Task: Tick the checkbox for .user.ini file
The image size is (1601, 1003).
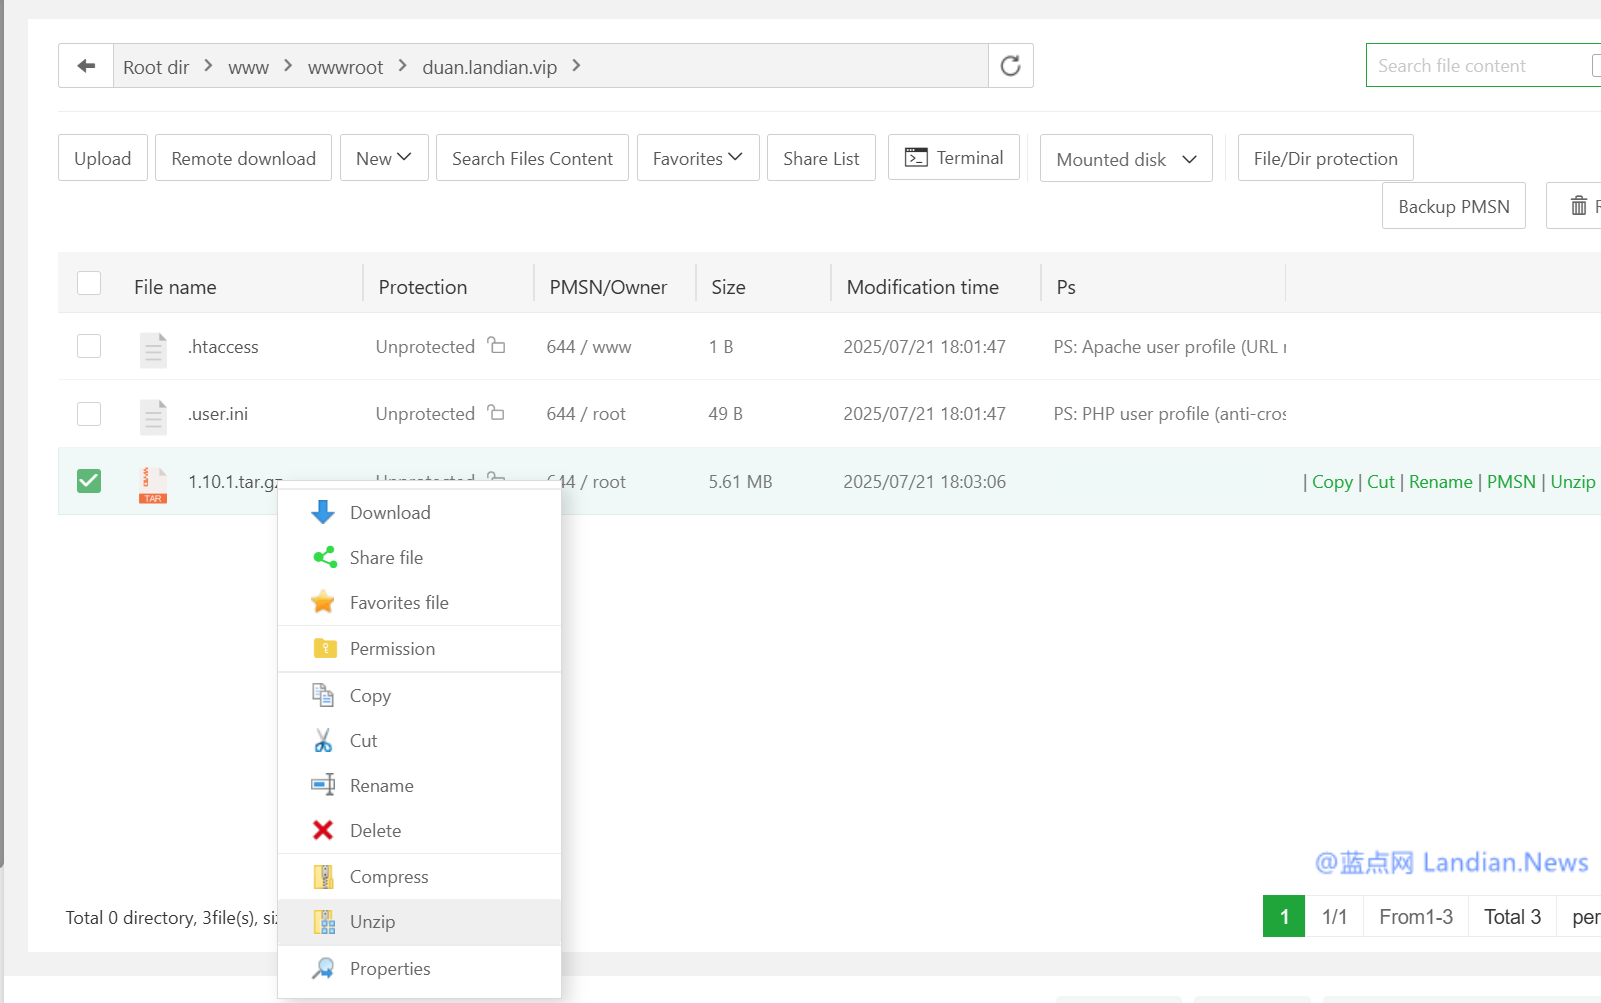Action: [89, 413]
